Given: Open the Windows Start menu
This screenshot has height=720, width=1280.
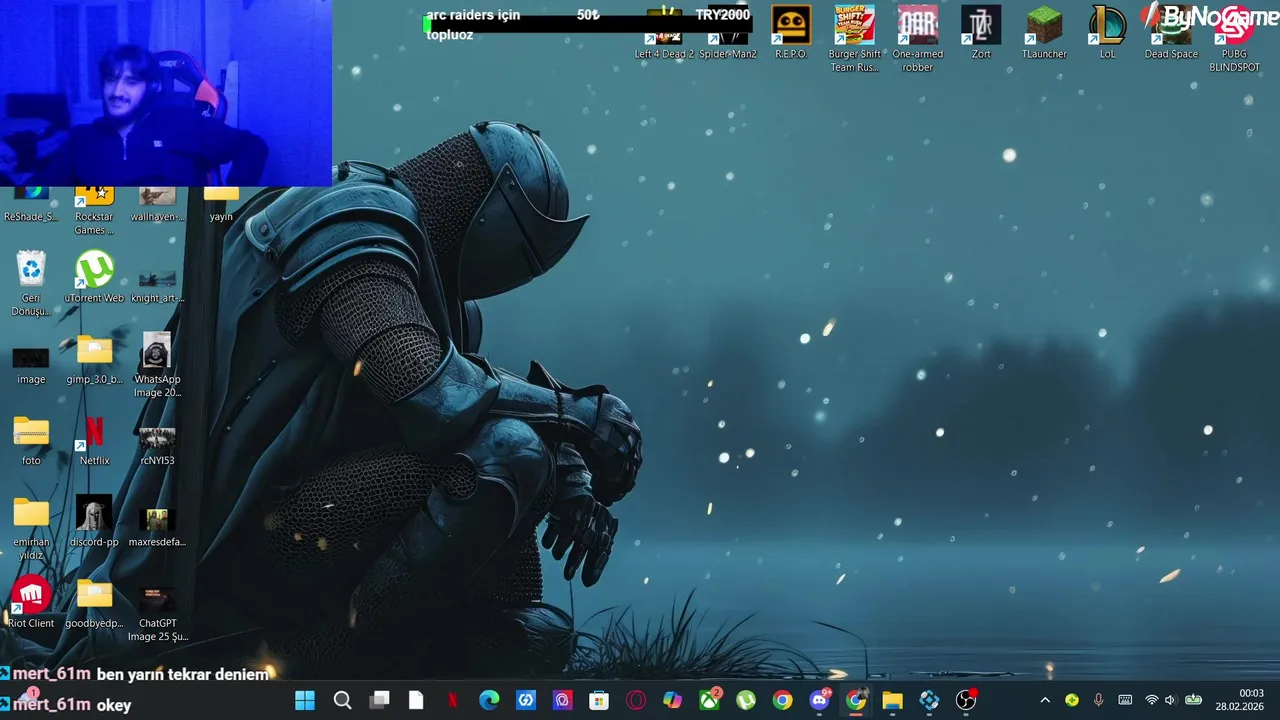Looking at the screenshot, I should 305,700.
